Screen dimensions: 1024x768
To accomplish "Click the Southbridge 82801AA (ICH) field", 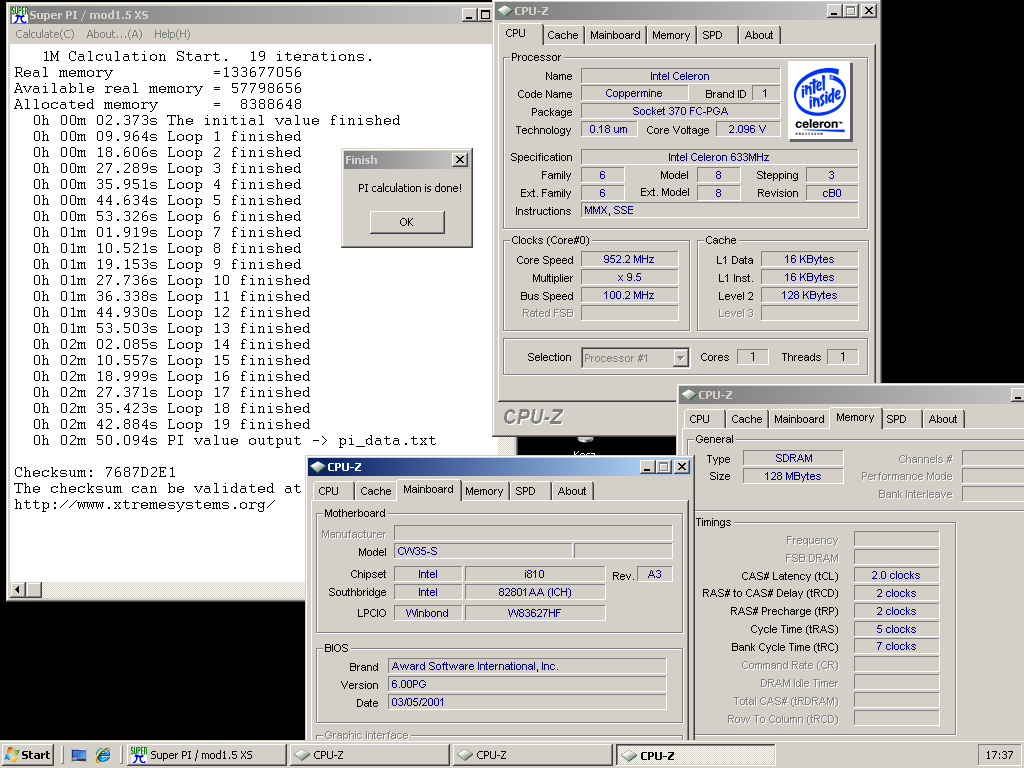I will (534, 592).
